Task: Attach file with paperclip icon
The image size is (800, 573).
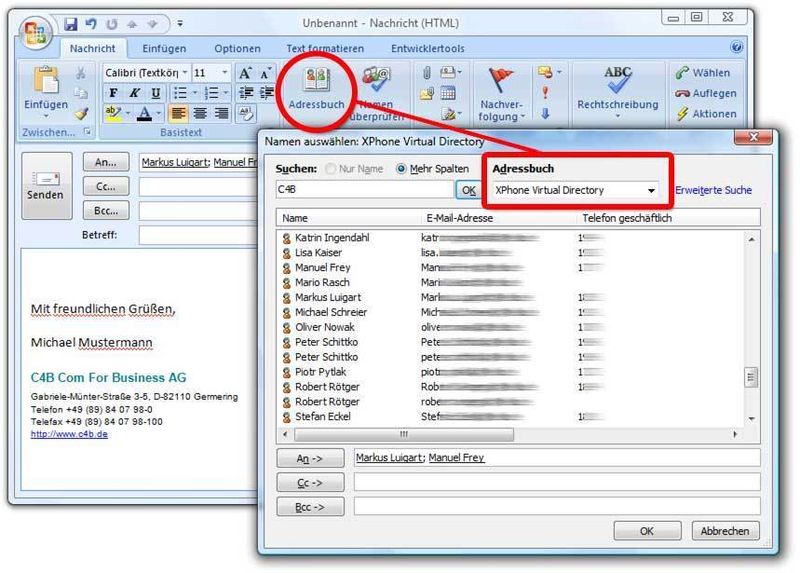Action: (x=427, y=73)
